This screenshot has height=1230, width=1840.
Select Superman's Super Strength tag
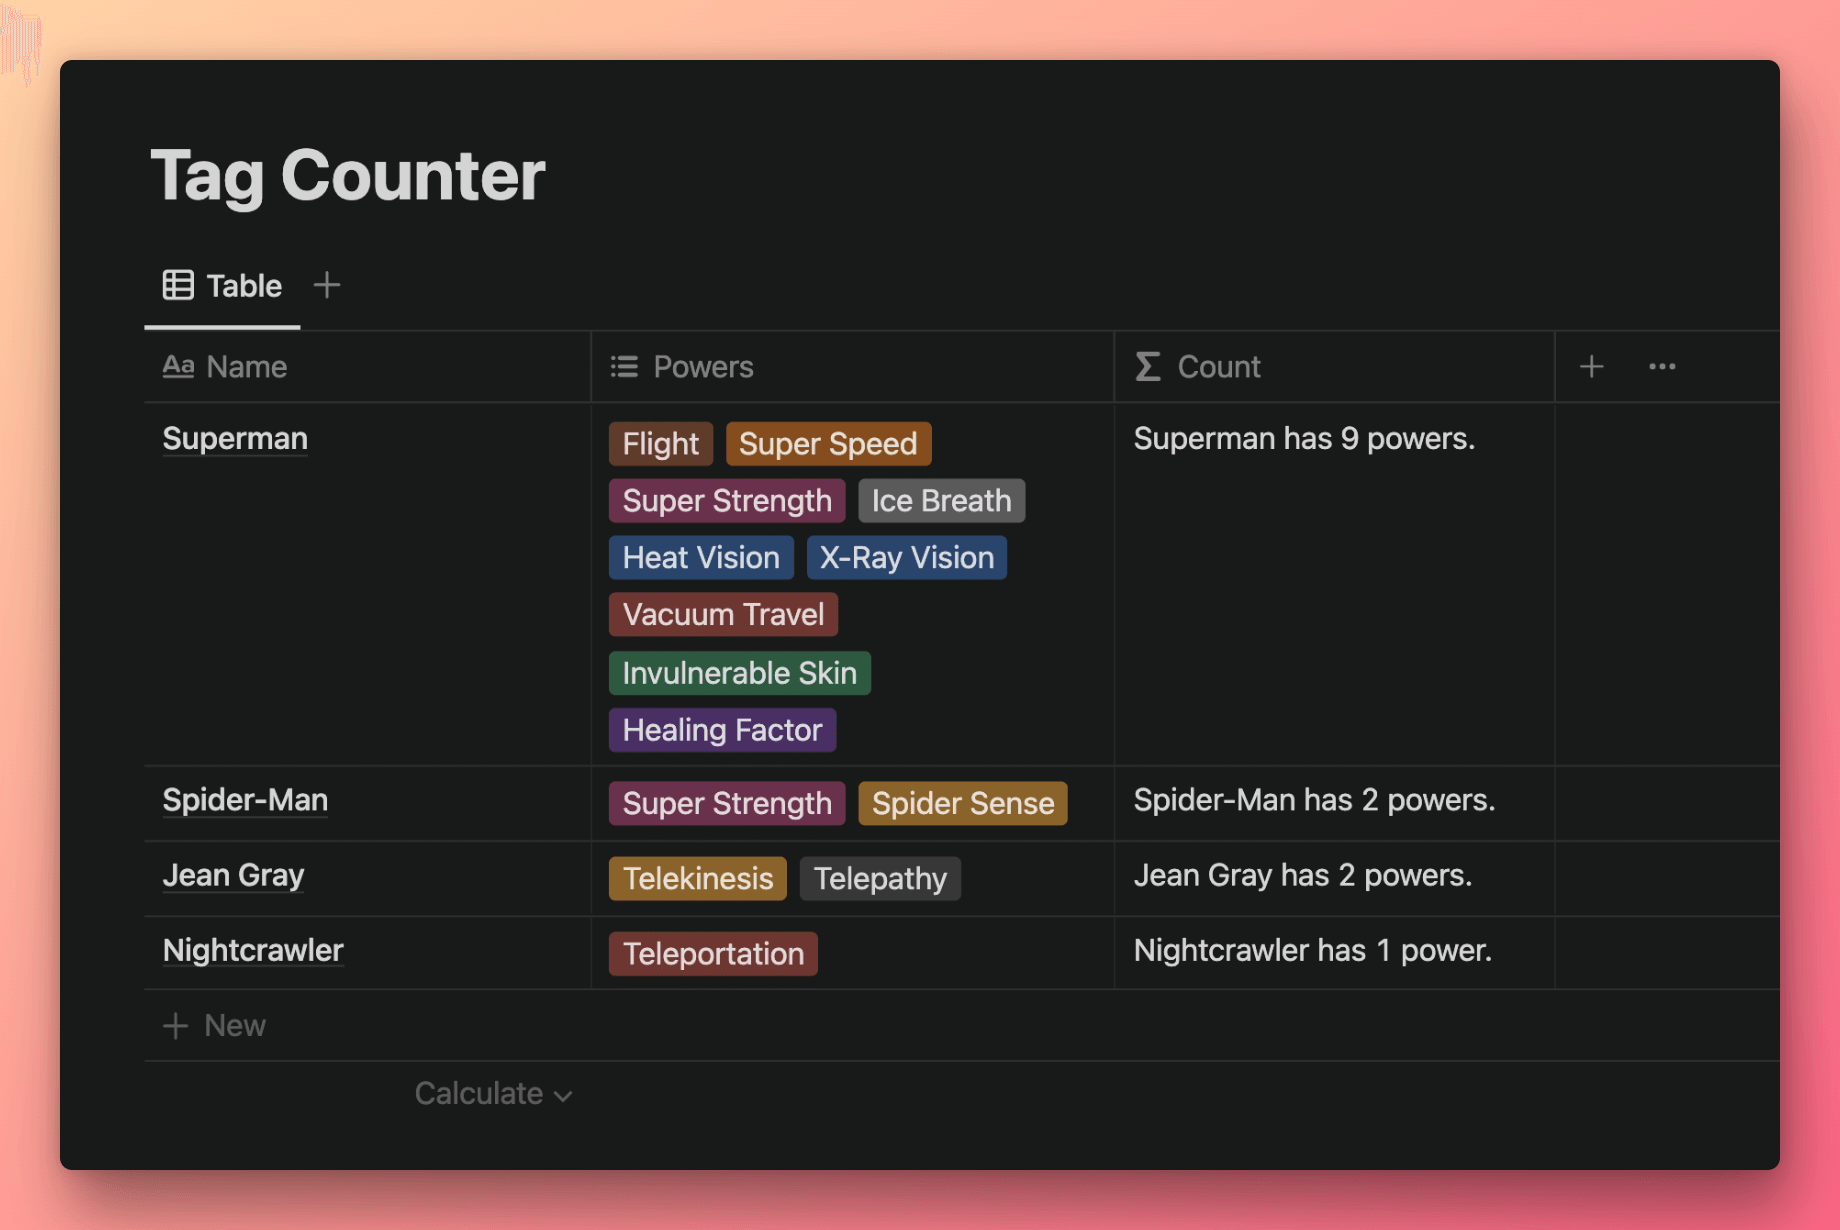pos(727,501)
